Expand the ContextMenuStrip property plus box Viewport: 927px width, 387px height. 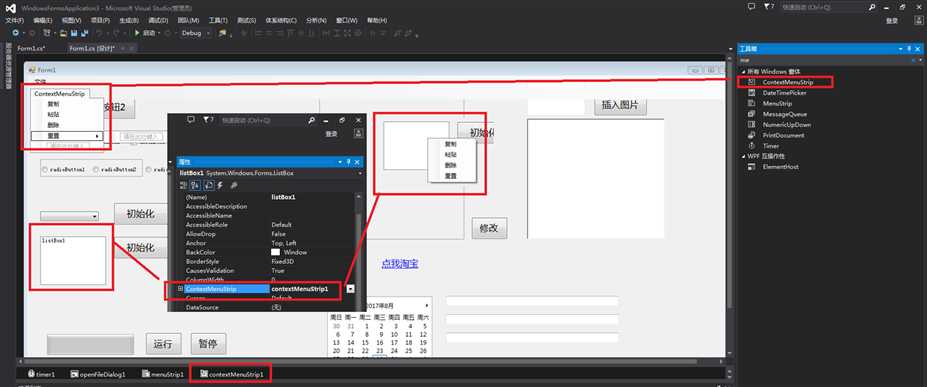click(180, 289)
